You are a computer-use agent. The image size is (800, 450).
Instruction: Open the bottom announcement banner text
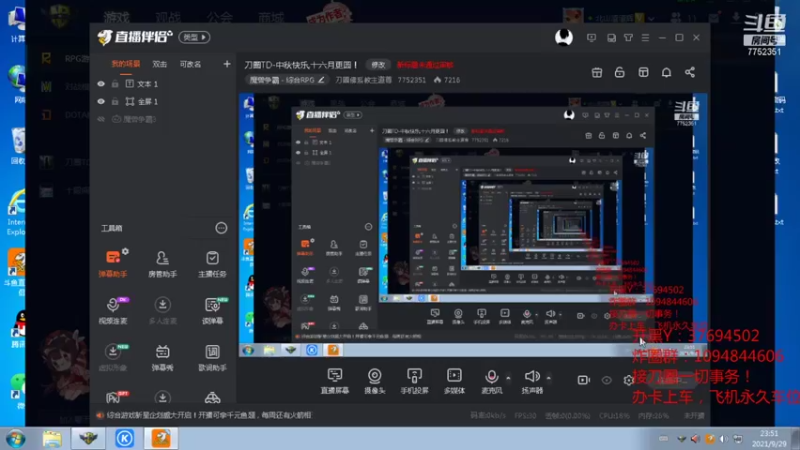click(209, 415)
